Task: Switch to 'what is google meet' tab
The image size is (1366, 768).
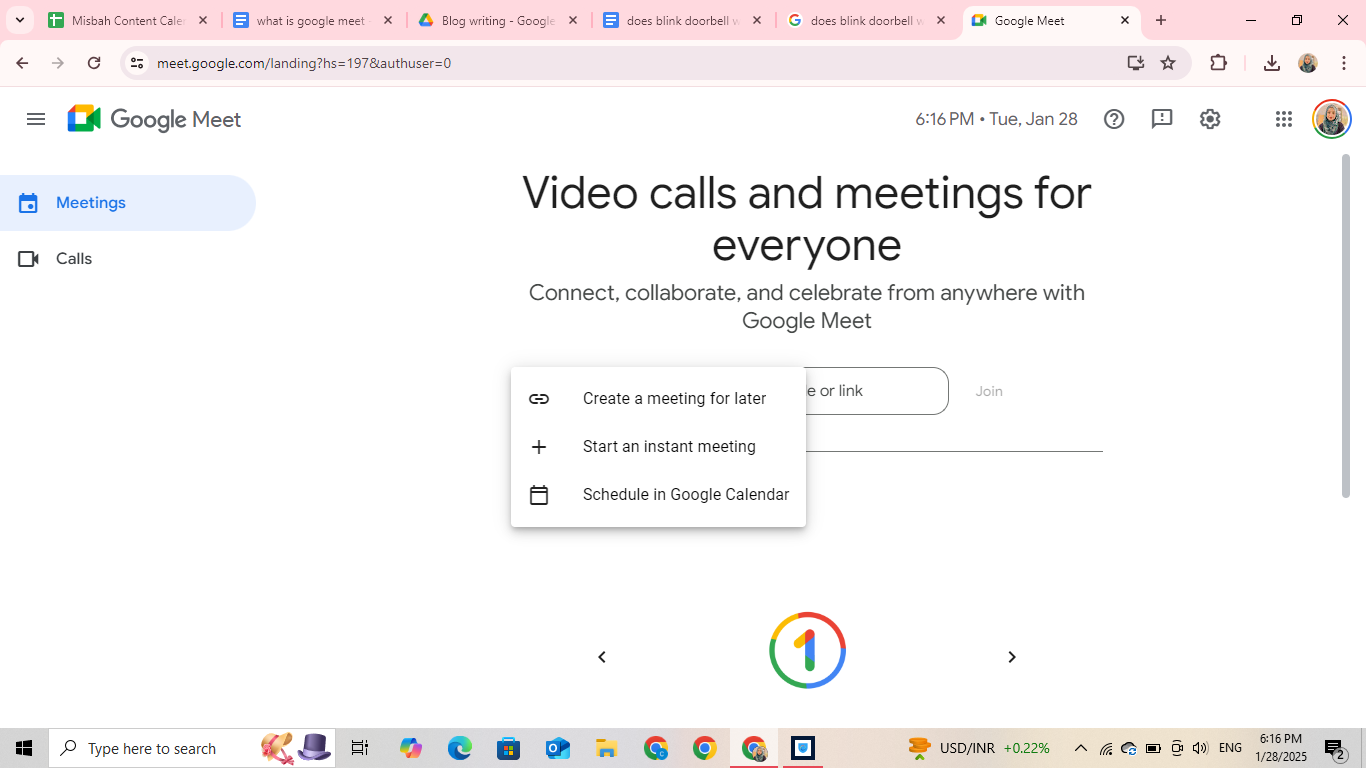Action: point(313,20)
